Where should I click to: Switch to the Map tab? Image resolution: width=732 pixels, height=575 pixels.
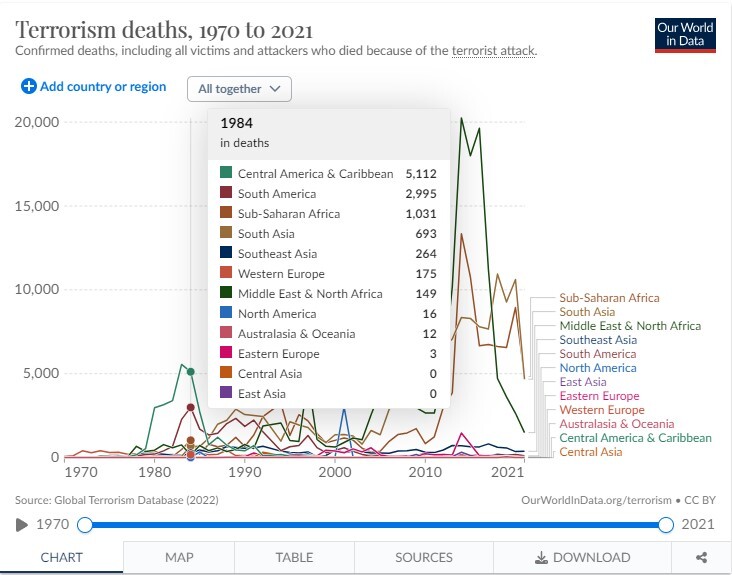(179, 557)
